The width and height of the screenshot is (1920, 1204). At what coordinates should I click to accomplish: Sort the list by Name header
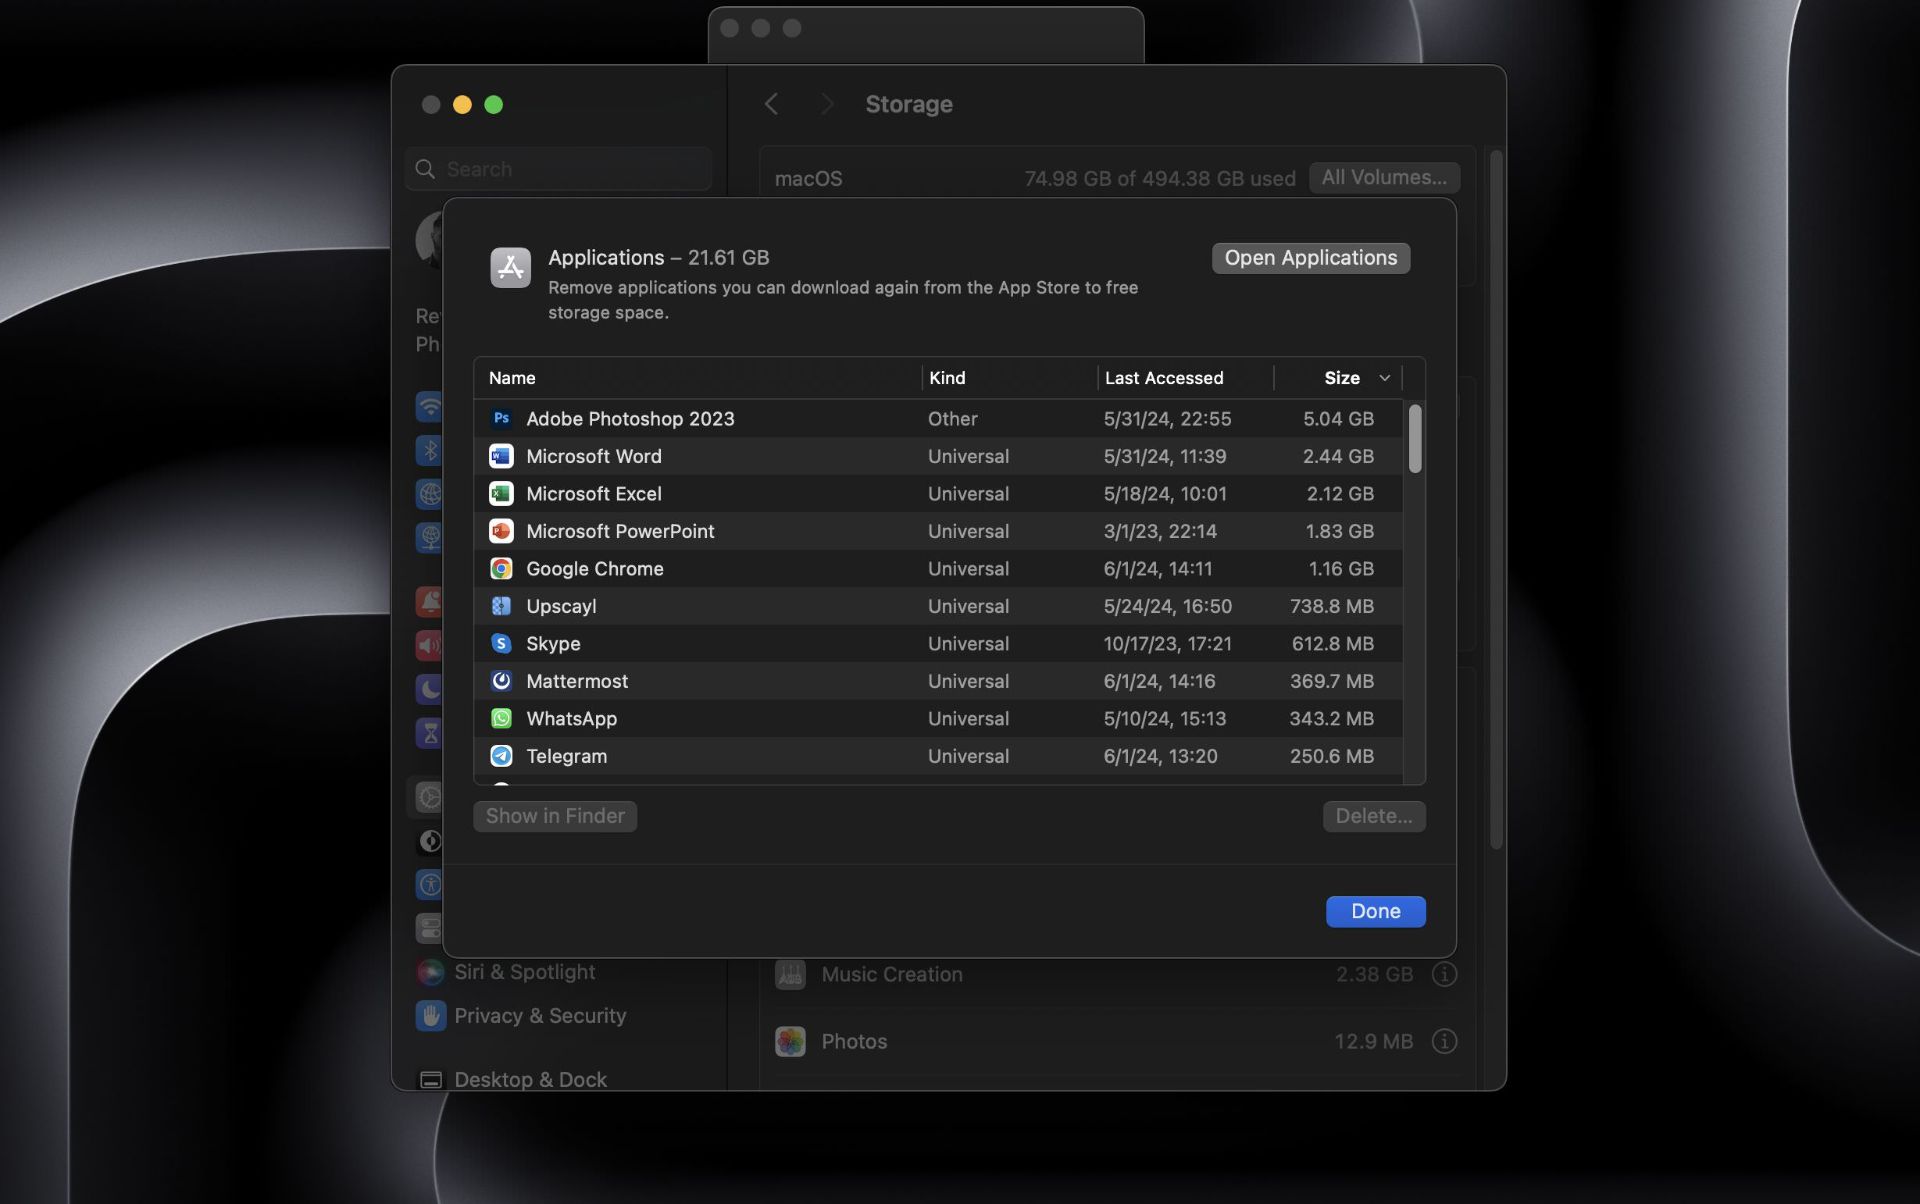512,378
